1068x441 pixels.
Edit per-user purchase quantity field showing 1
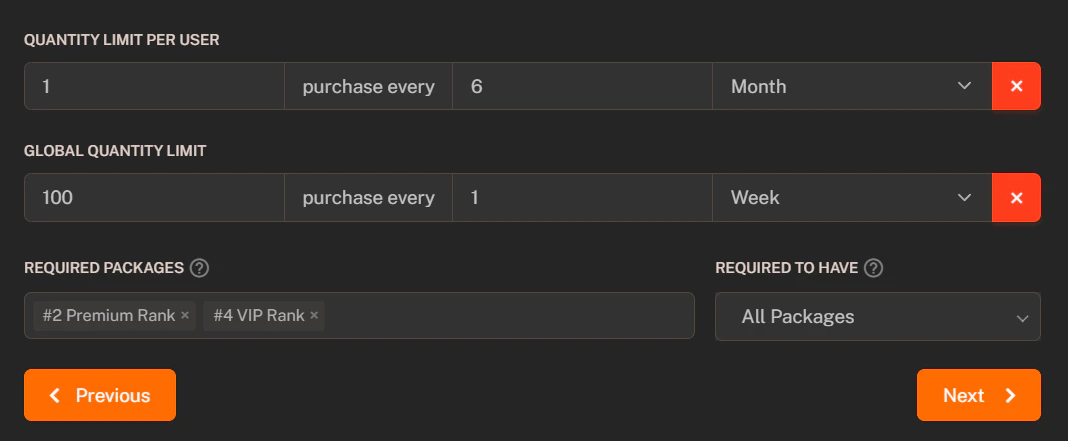tap(155, 86)
